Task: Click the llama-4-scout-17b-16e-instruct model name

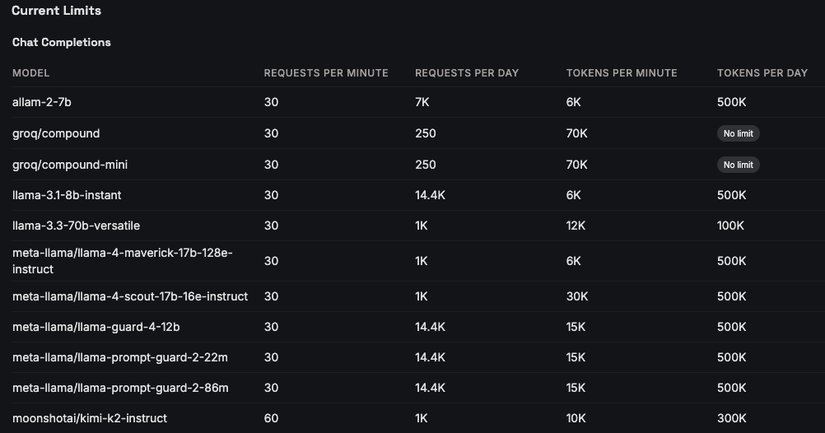Action: pos(130,297)
